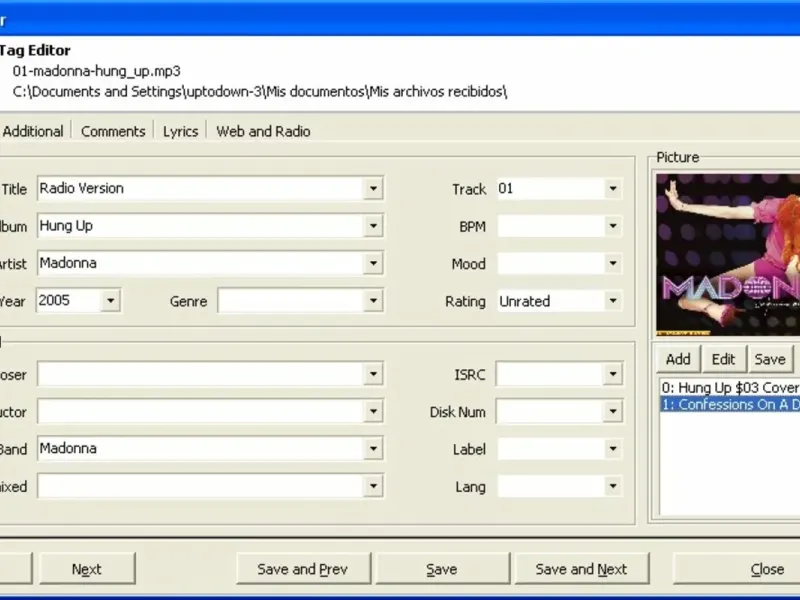
Task: Select the '1: Confessions On A D' entry
Action: click(x=730, y=405)
